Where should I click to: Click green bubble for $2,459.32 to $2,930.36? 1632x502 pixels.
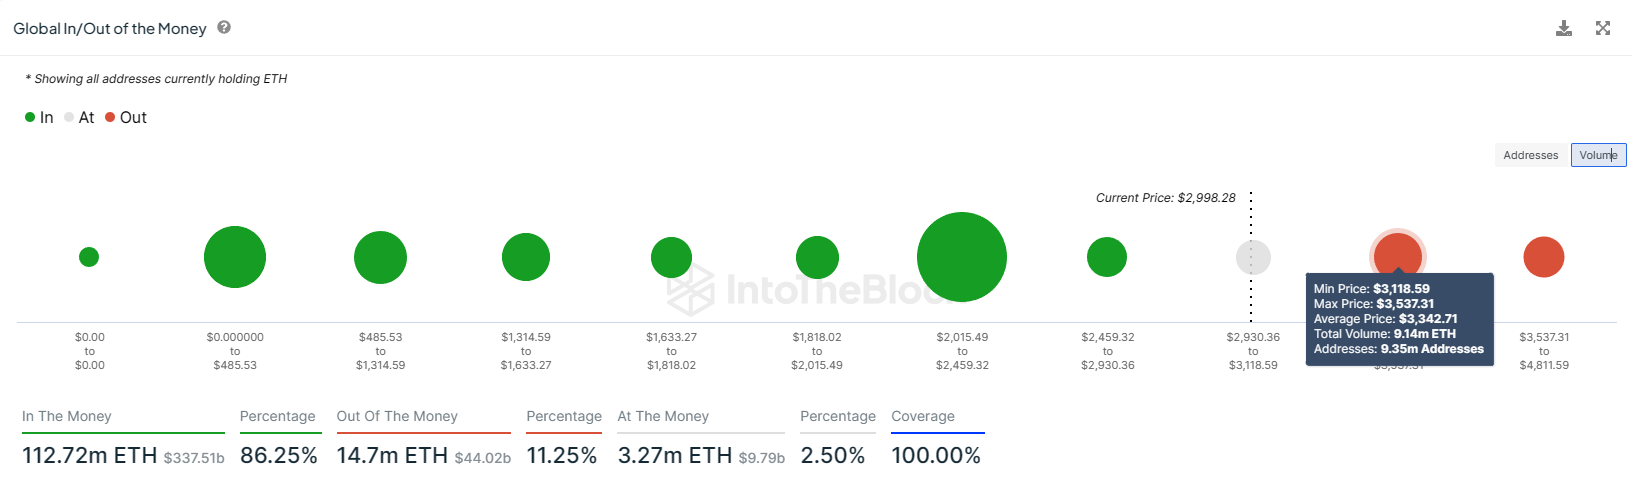[1107, 257]
